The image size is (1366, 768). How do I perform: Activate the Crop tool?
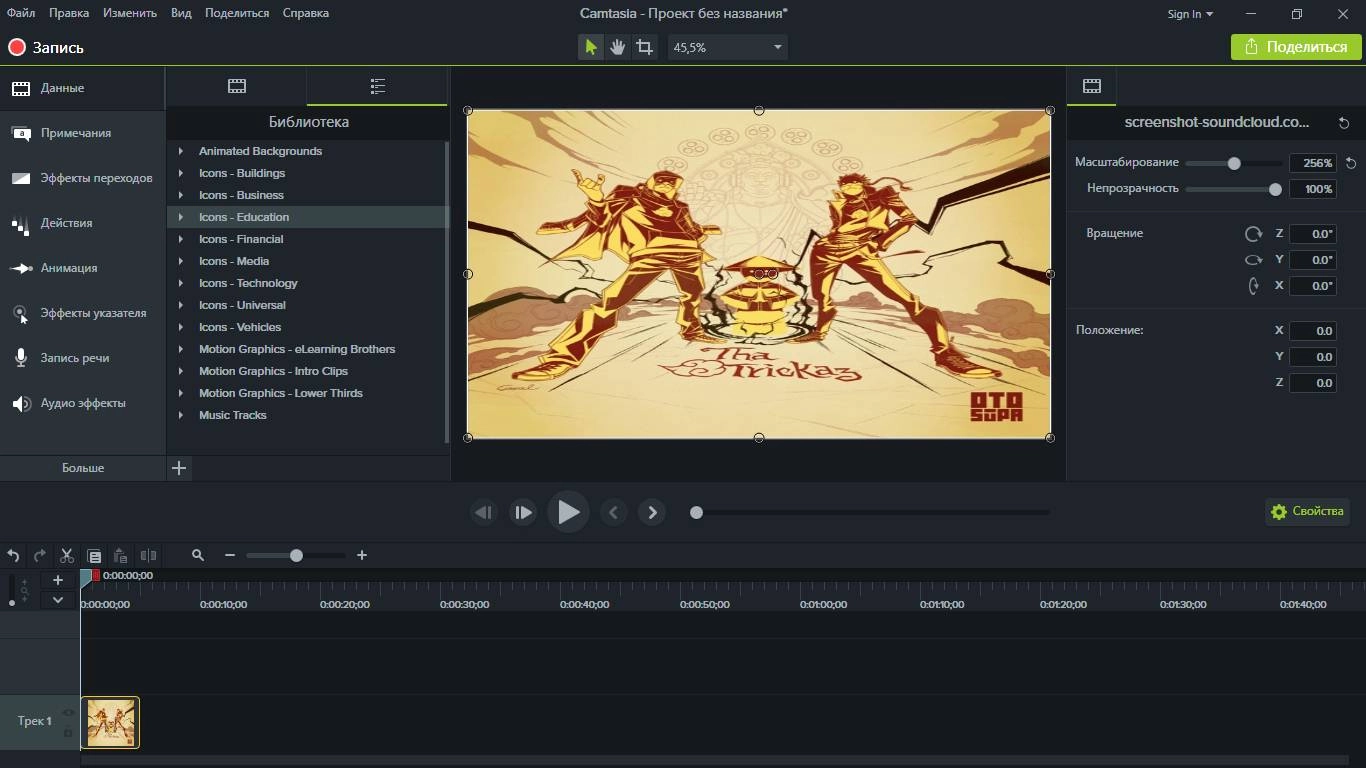click(x=645, y=47)
